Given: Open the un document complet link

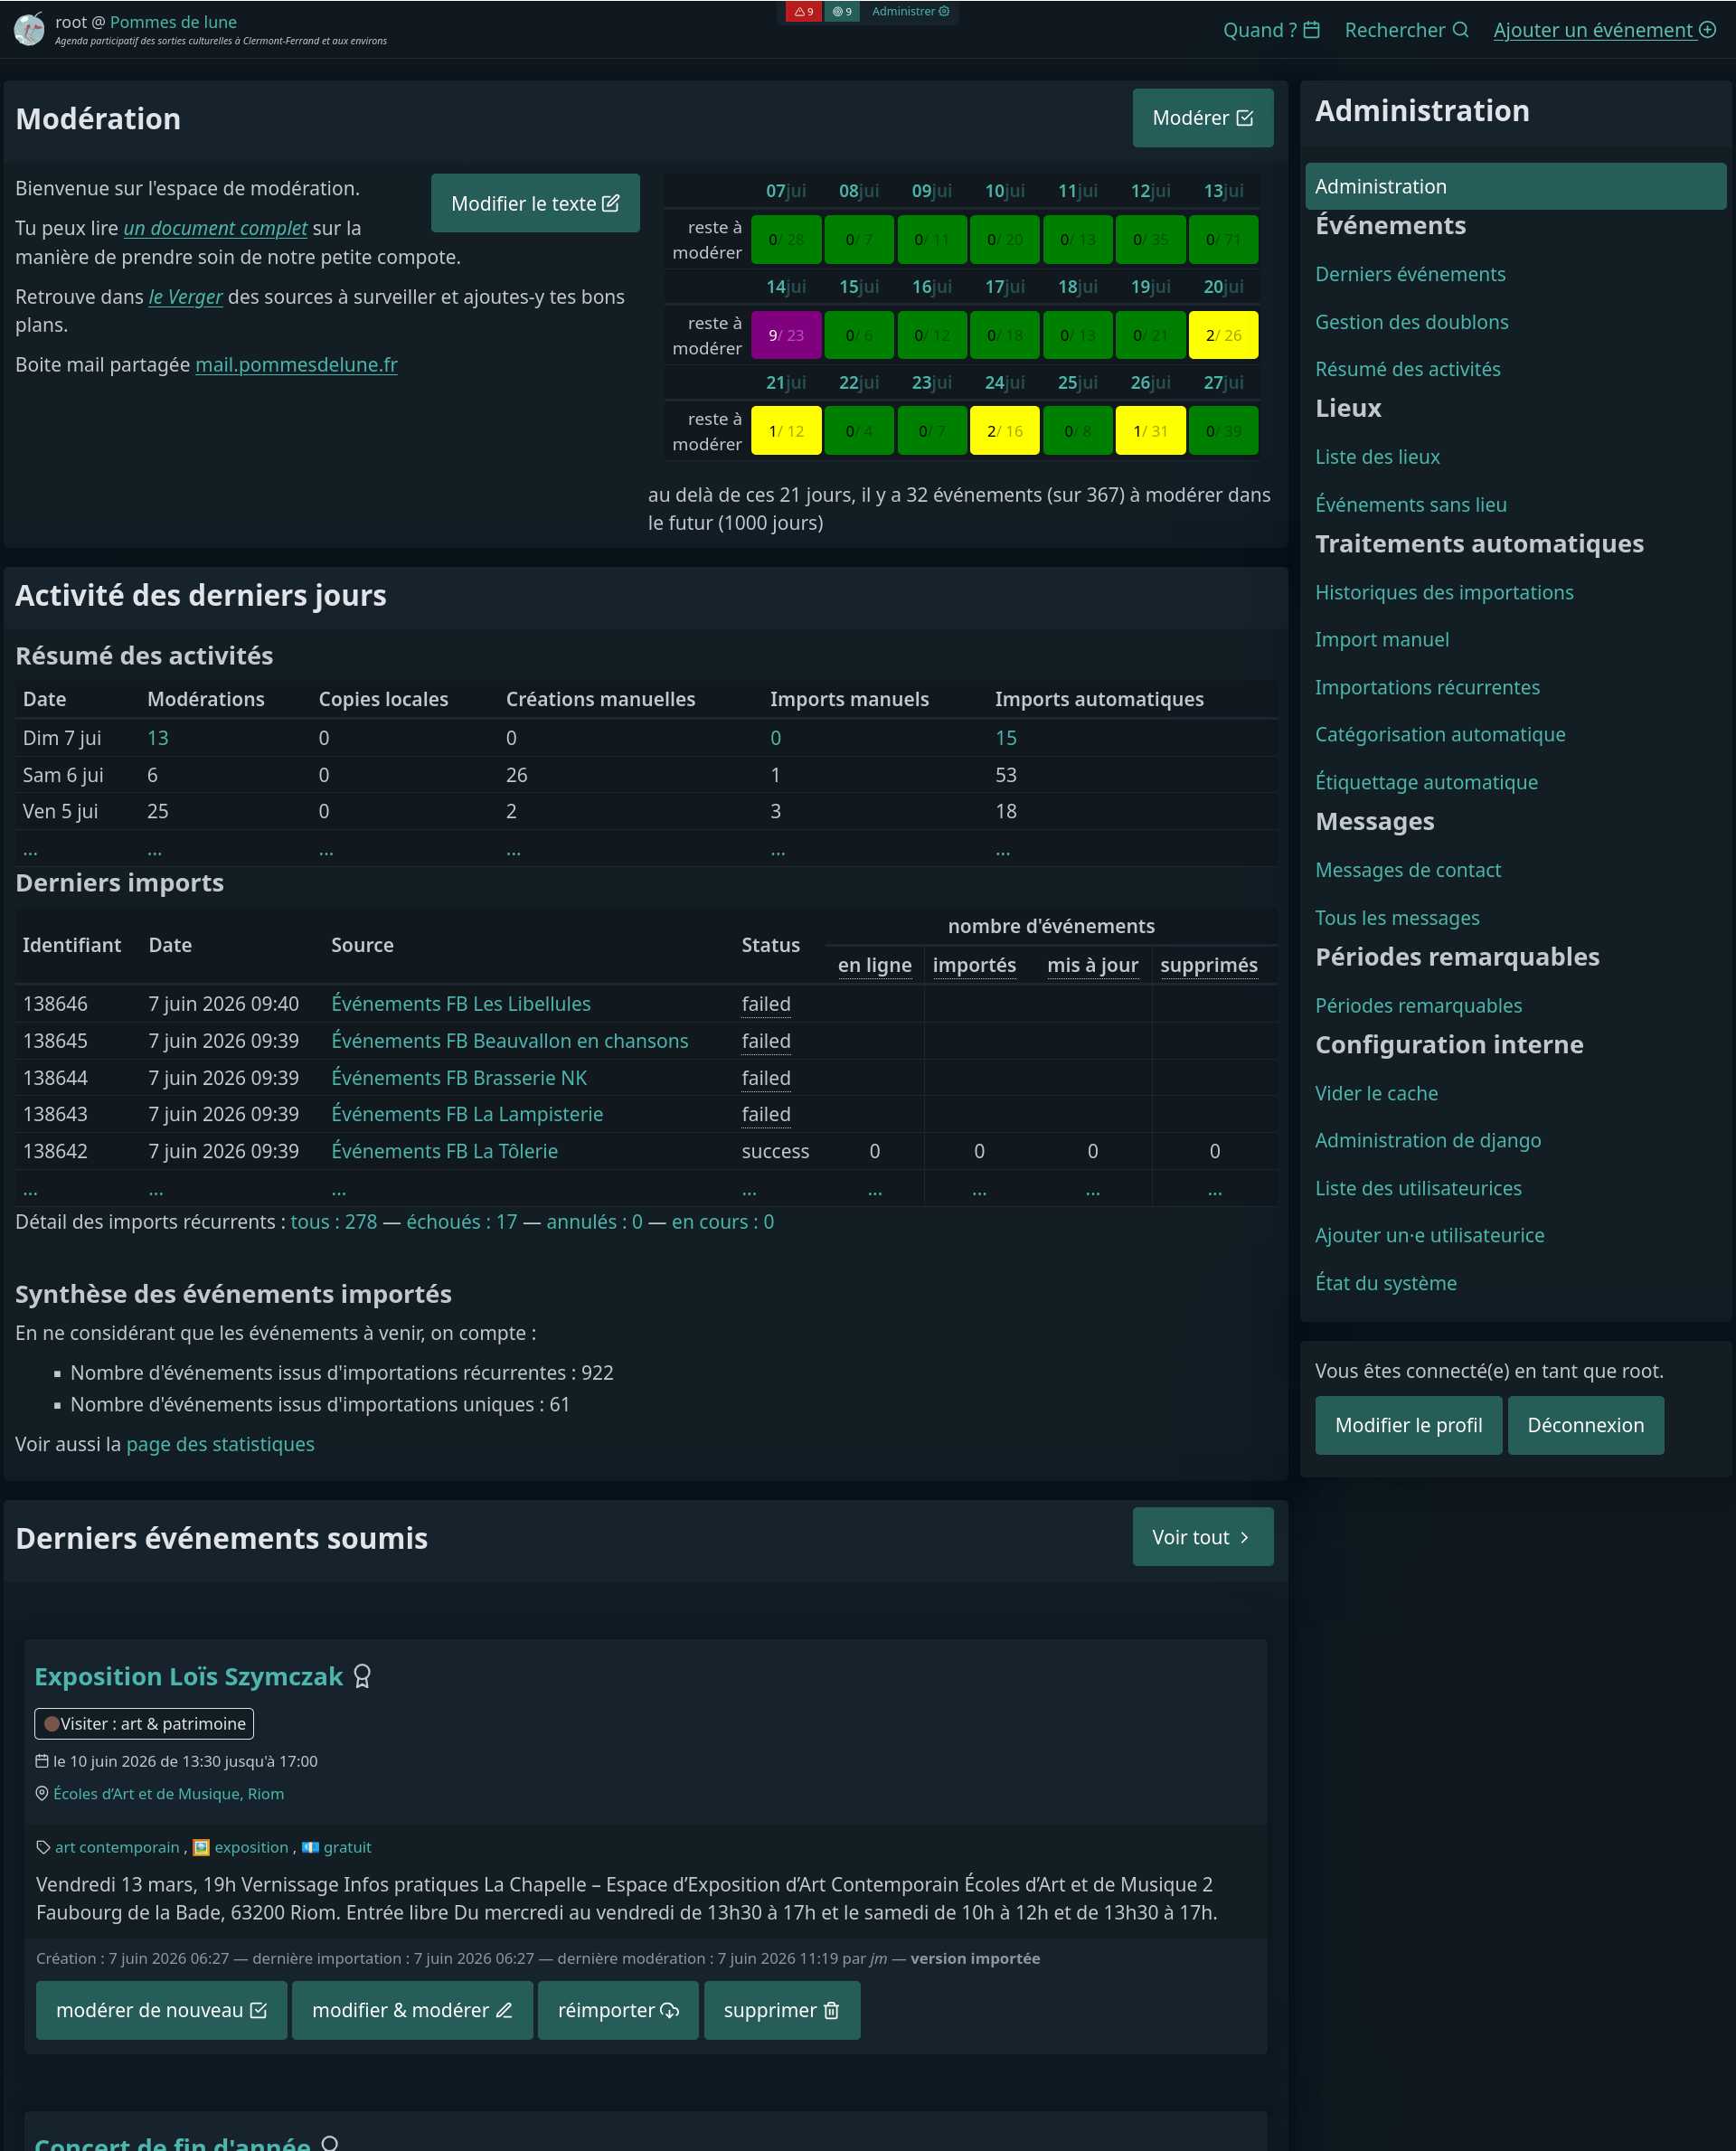Looking at the screenshot, I should tap(215, 228).
